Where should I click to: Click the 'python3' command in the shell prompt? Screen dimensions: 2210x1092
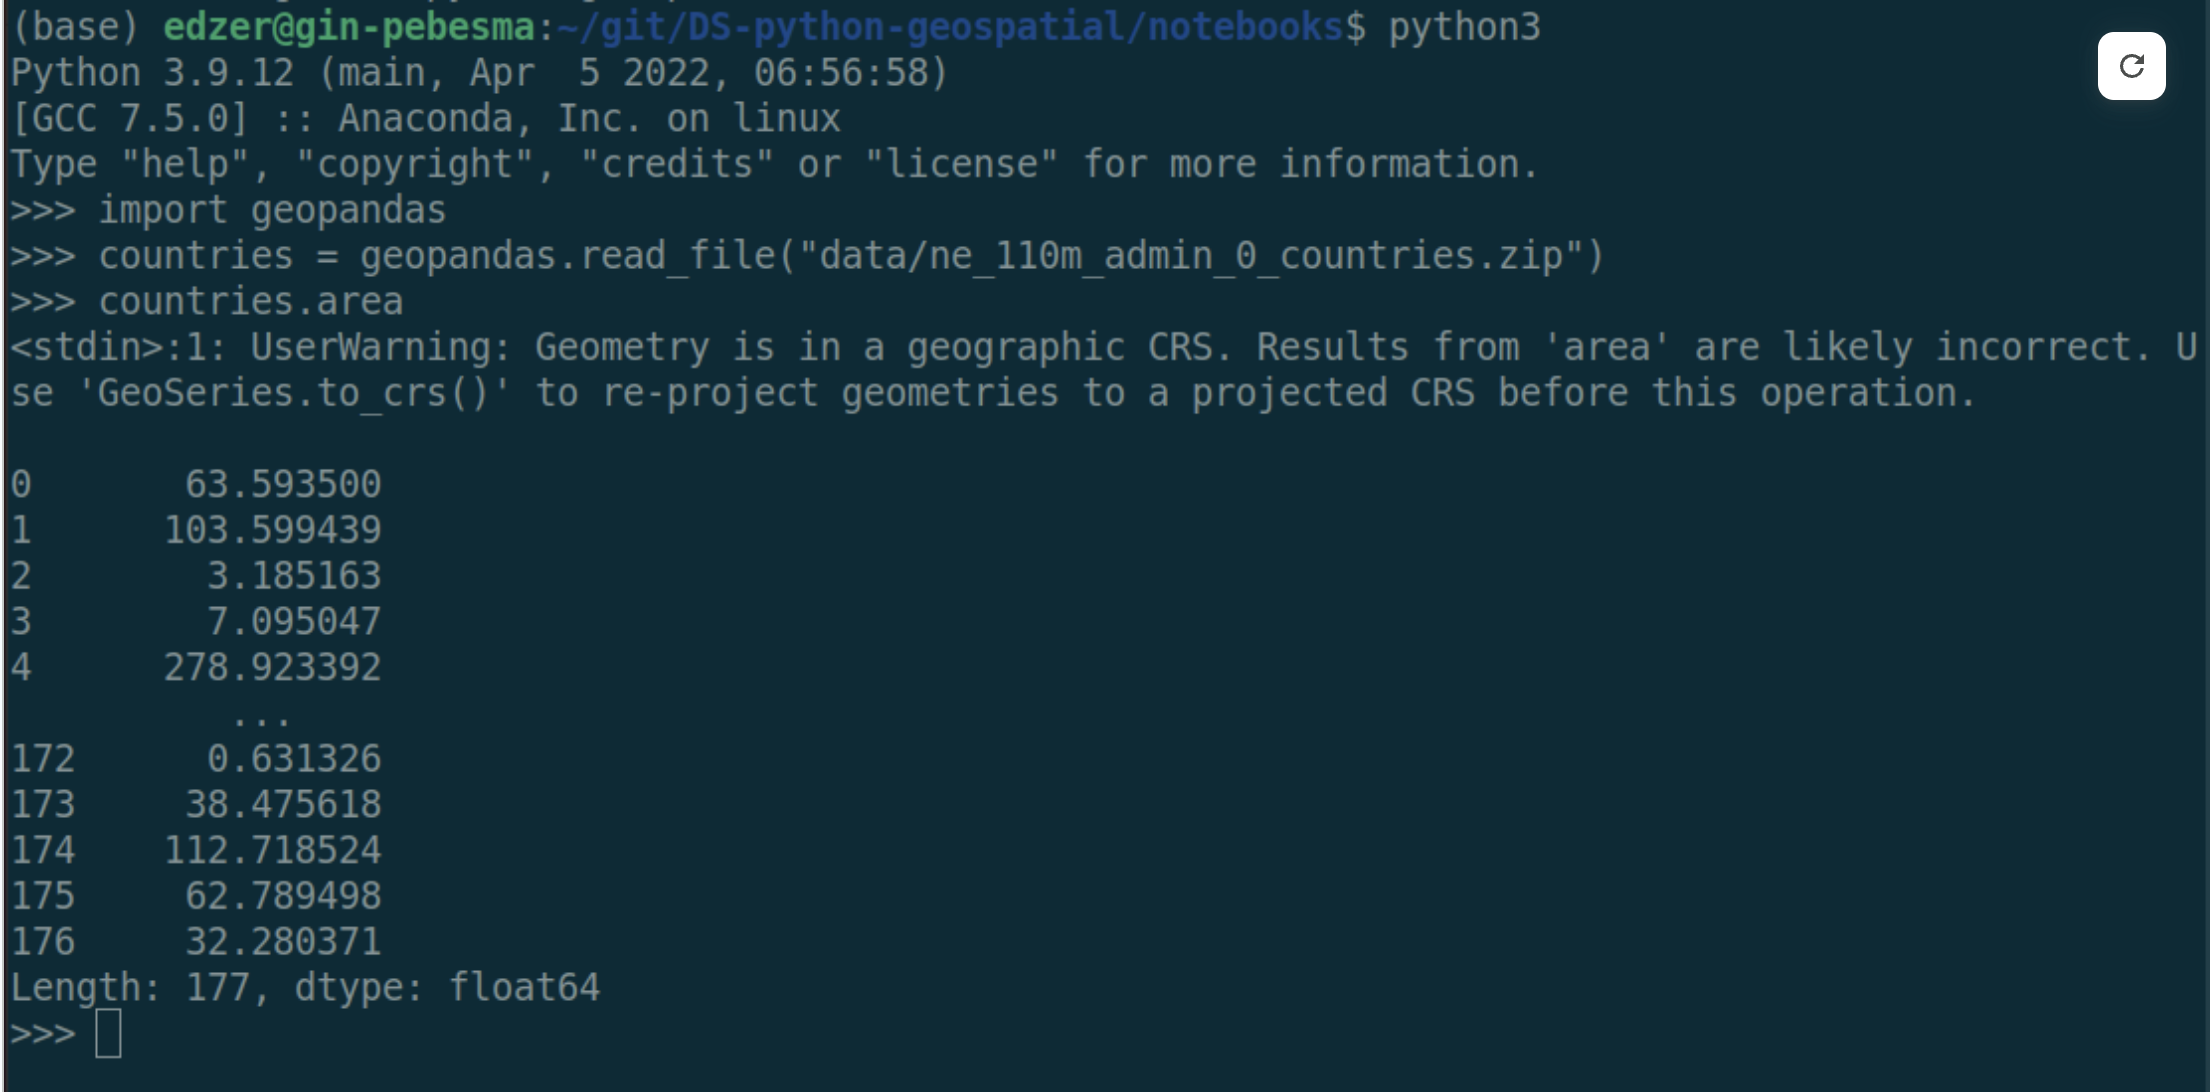[x=1464, y=27]
